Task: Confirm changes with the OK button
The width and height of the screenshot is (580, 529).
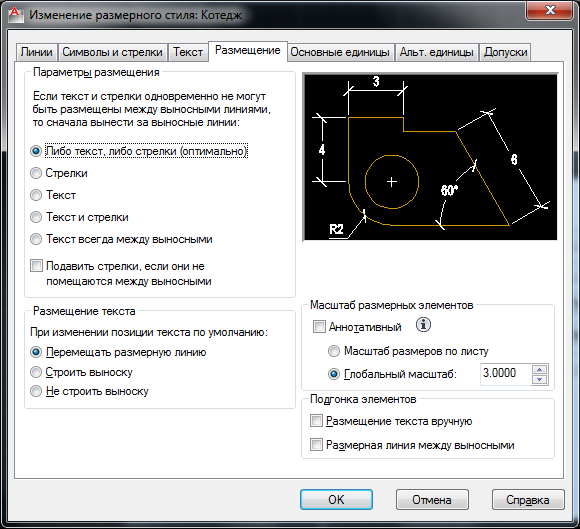Action: (336, 500)
